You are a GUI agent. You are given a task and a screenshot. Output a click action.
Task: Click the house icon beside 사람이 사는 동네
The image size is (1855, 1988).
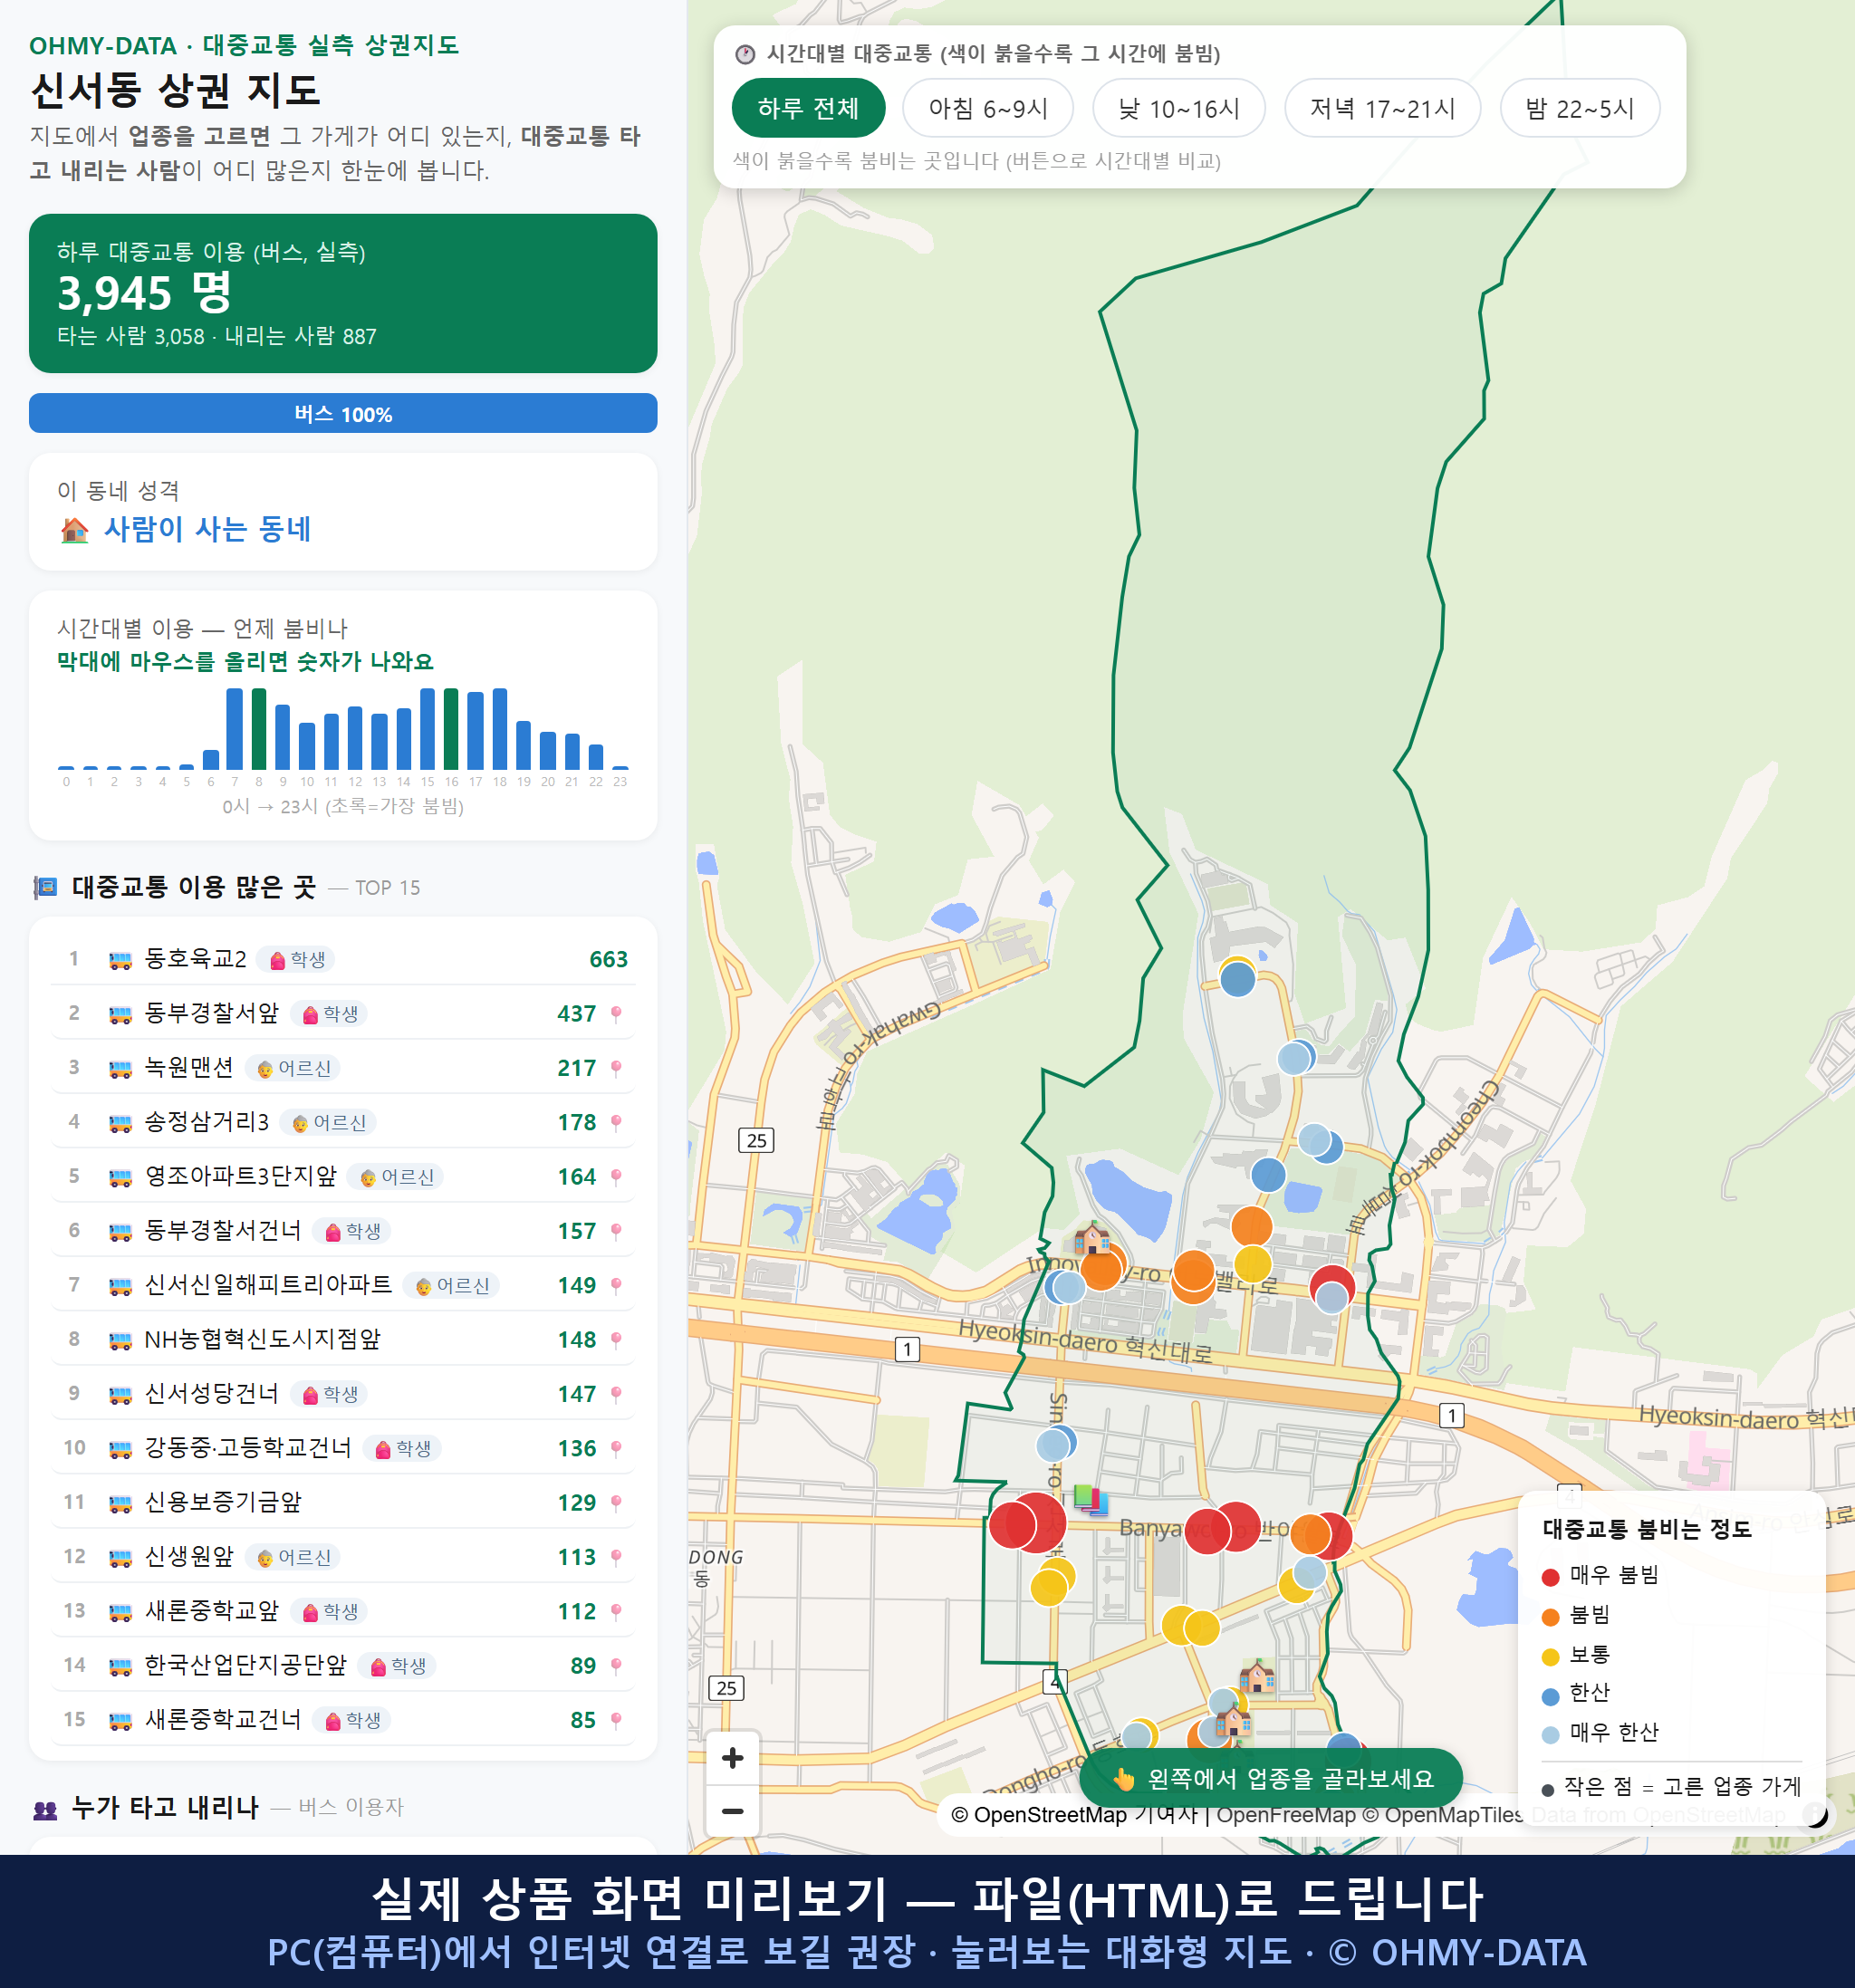[x=75, y=530]
